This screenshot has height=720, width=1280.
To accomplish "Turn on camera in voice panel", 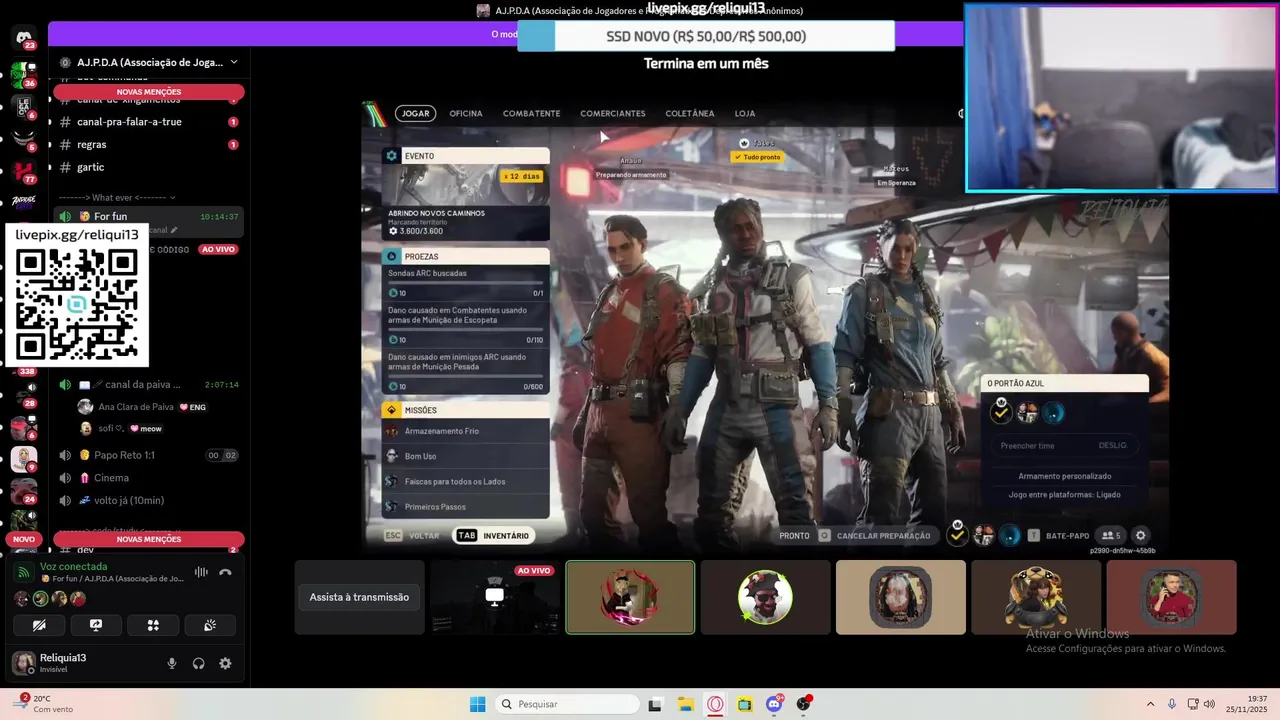I will click(x=40, y=625).
